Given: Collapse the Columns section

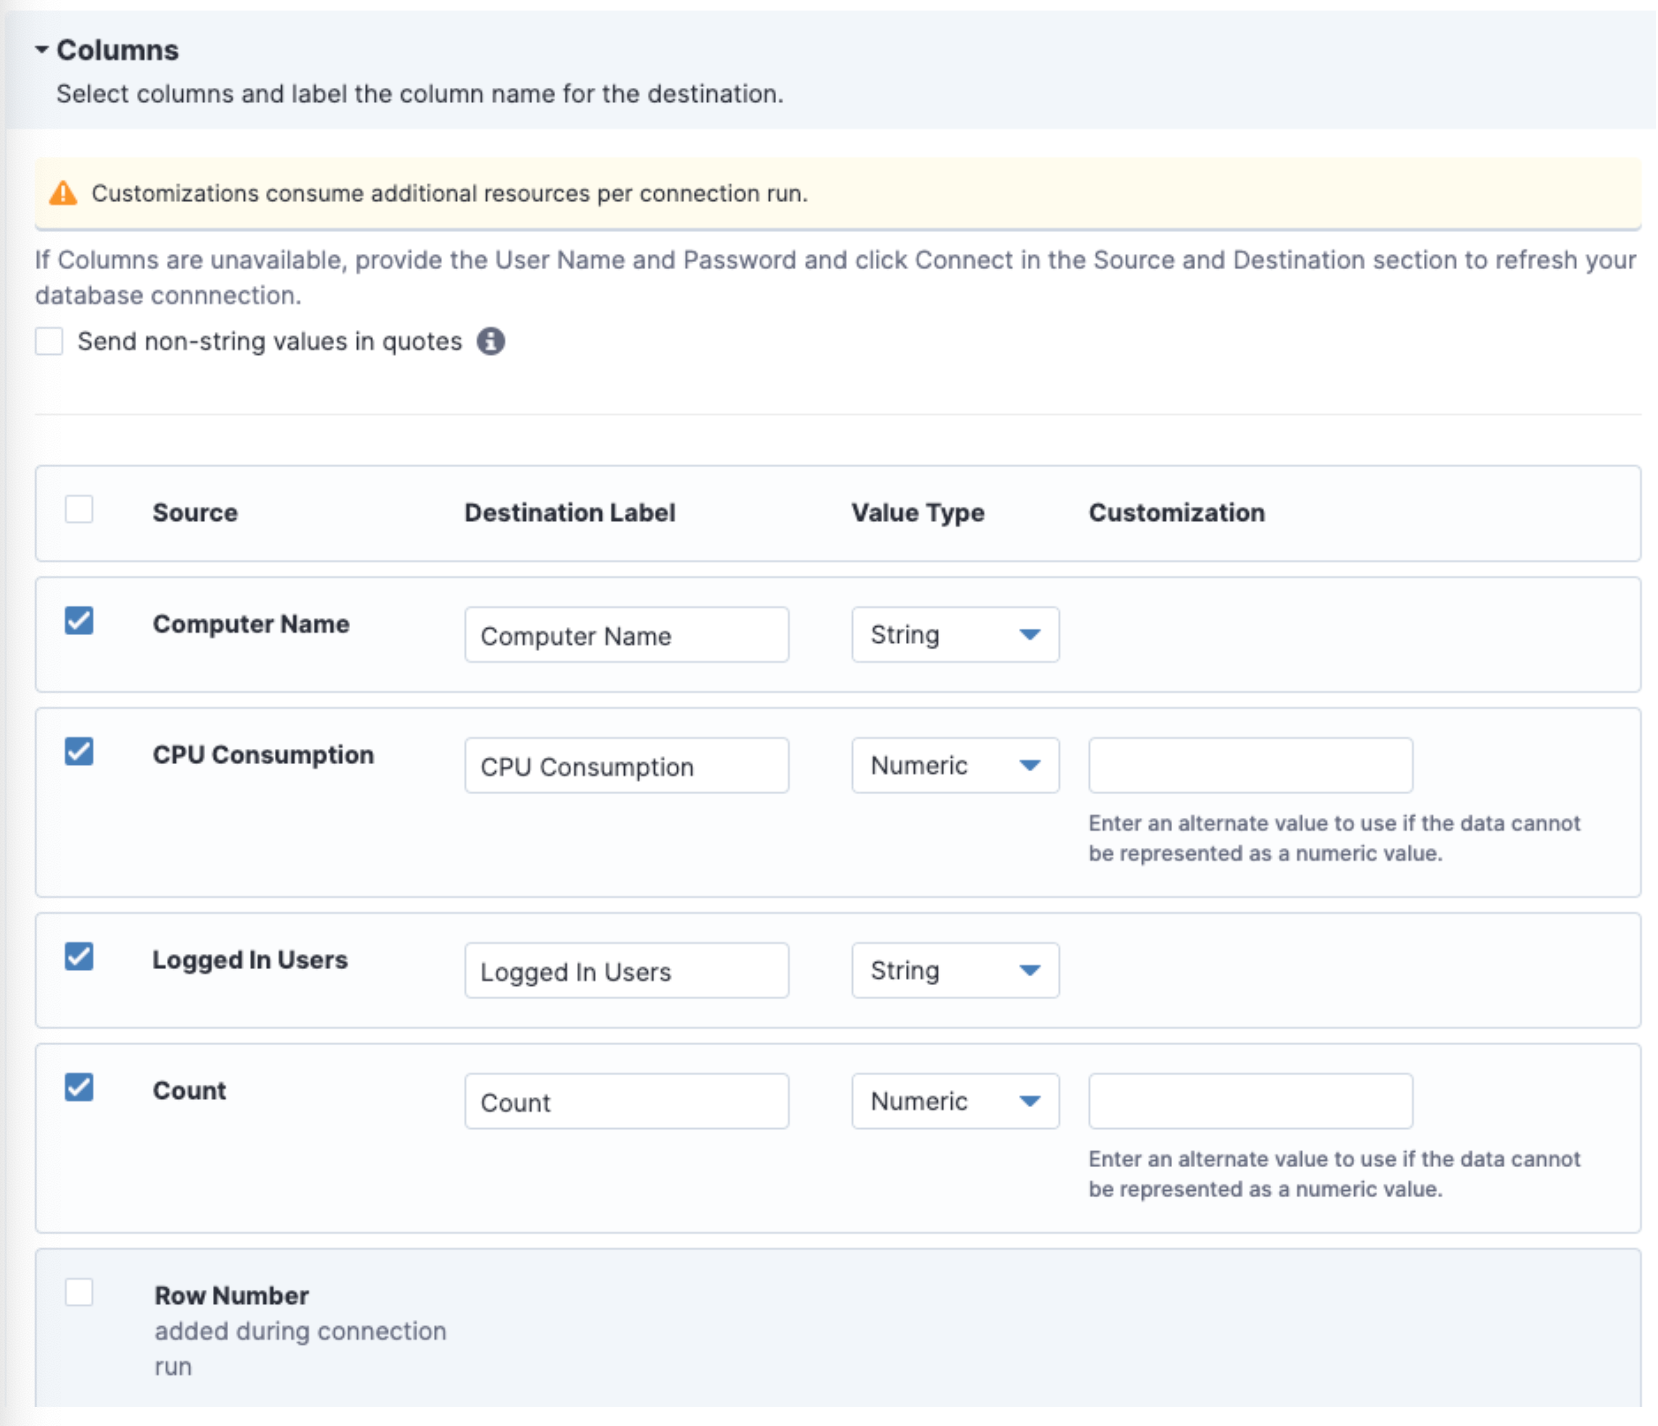Looking at the screenshot, I should click(x=42, y=48).
